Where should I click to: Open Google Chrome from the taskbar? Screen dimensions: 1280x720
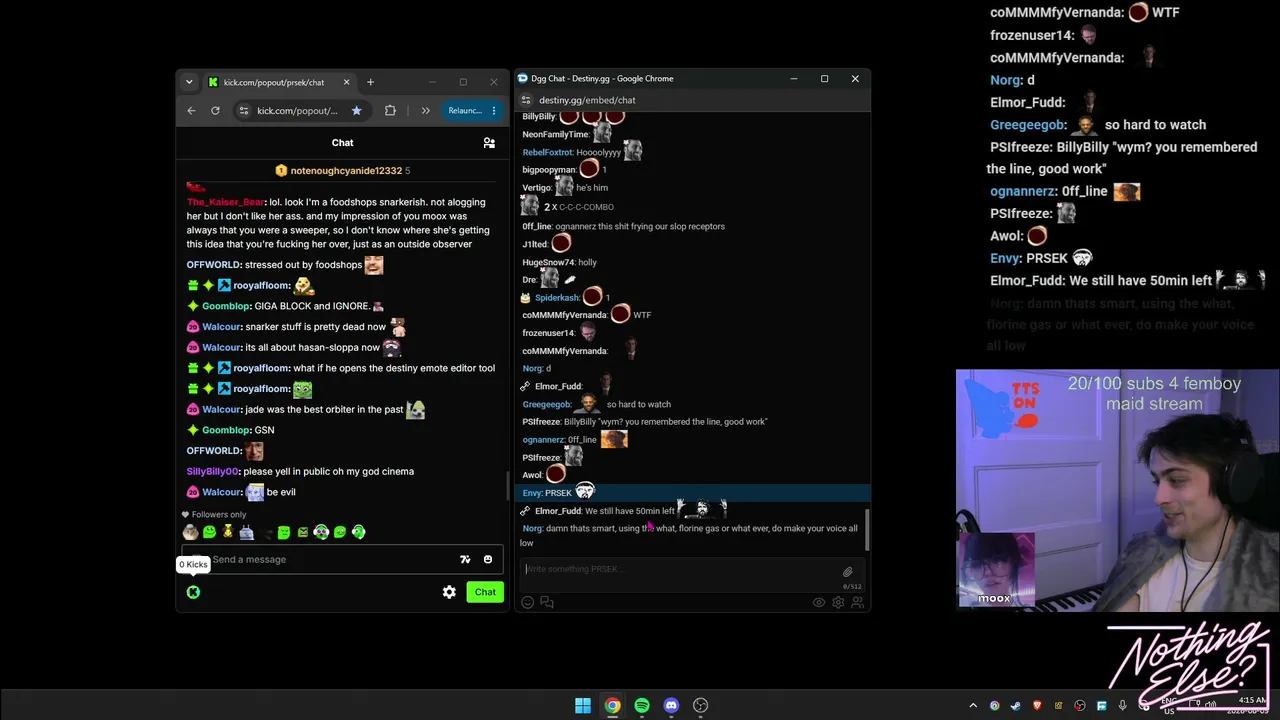[612, 706]
